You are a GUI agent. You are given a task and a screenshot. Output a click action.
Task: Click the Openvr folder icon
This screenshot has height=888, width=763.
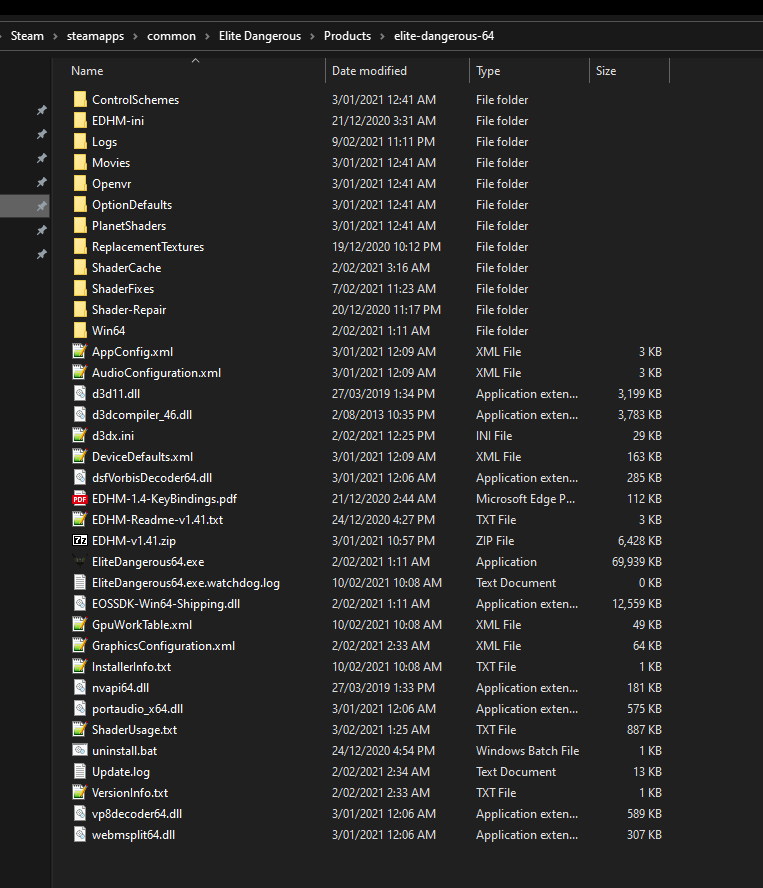[80, 183]
